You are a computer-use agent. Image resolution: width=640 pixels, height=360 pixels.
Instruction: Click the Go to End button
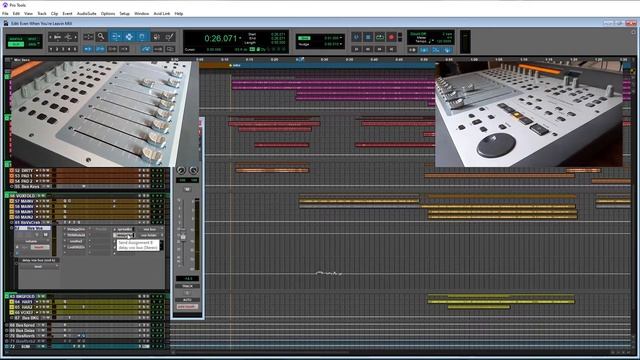[x=391, y=49]
